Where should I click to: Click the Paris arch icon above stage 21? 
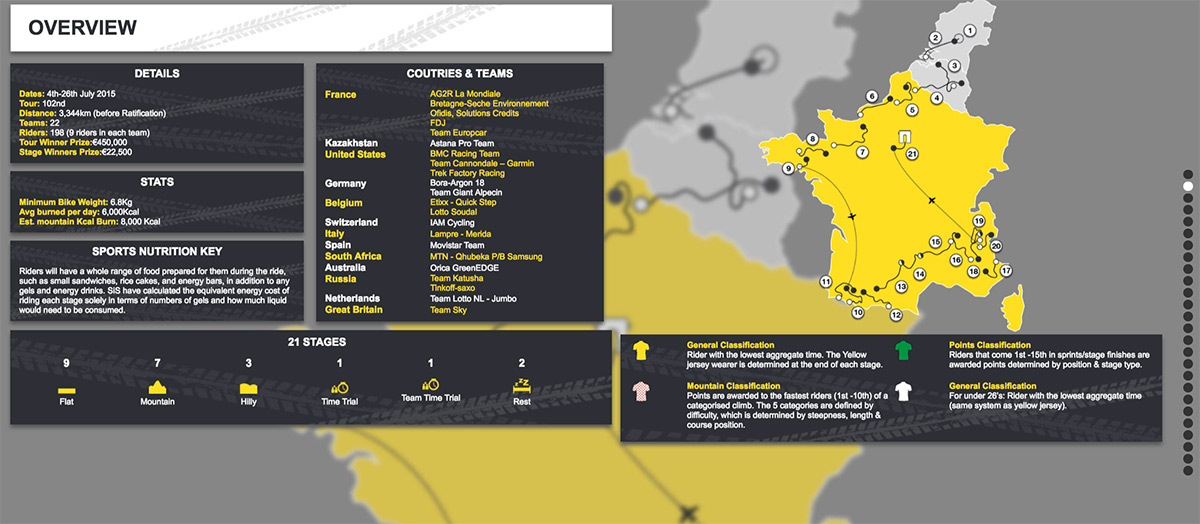[x=905, y=137]
